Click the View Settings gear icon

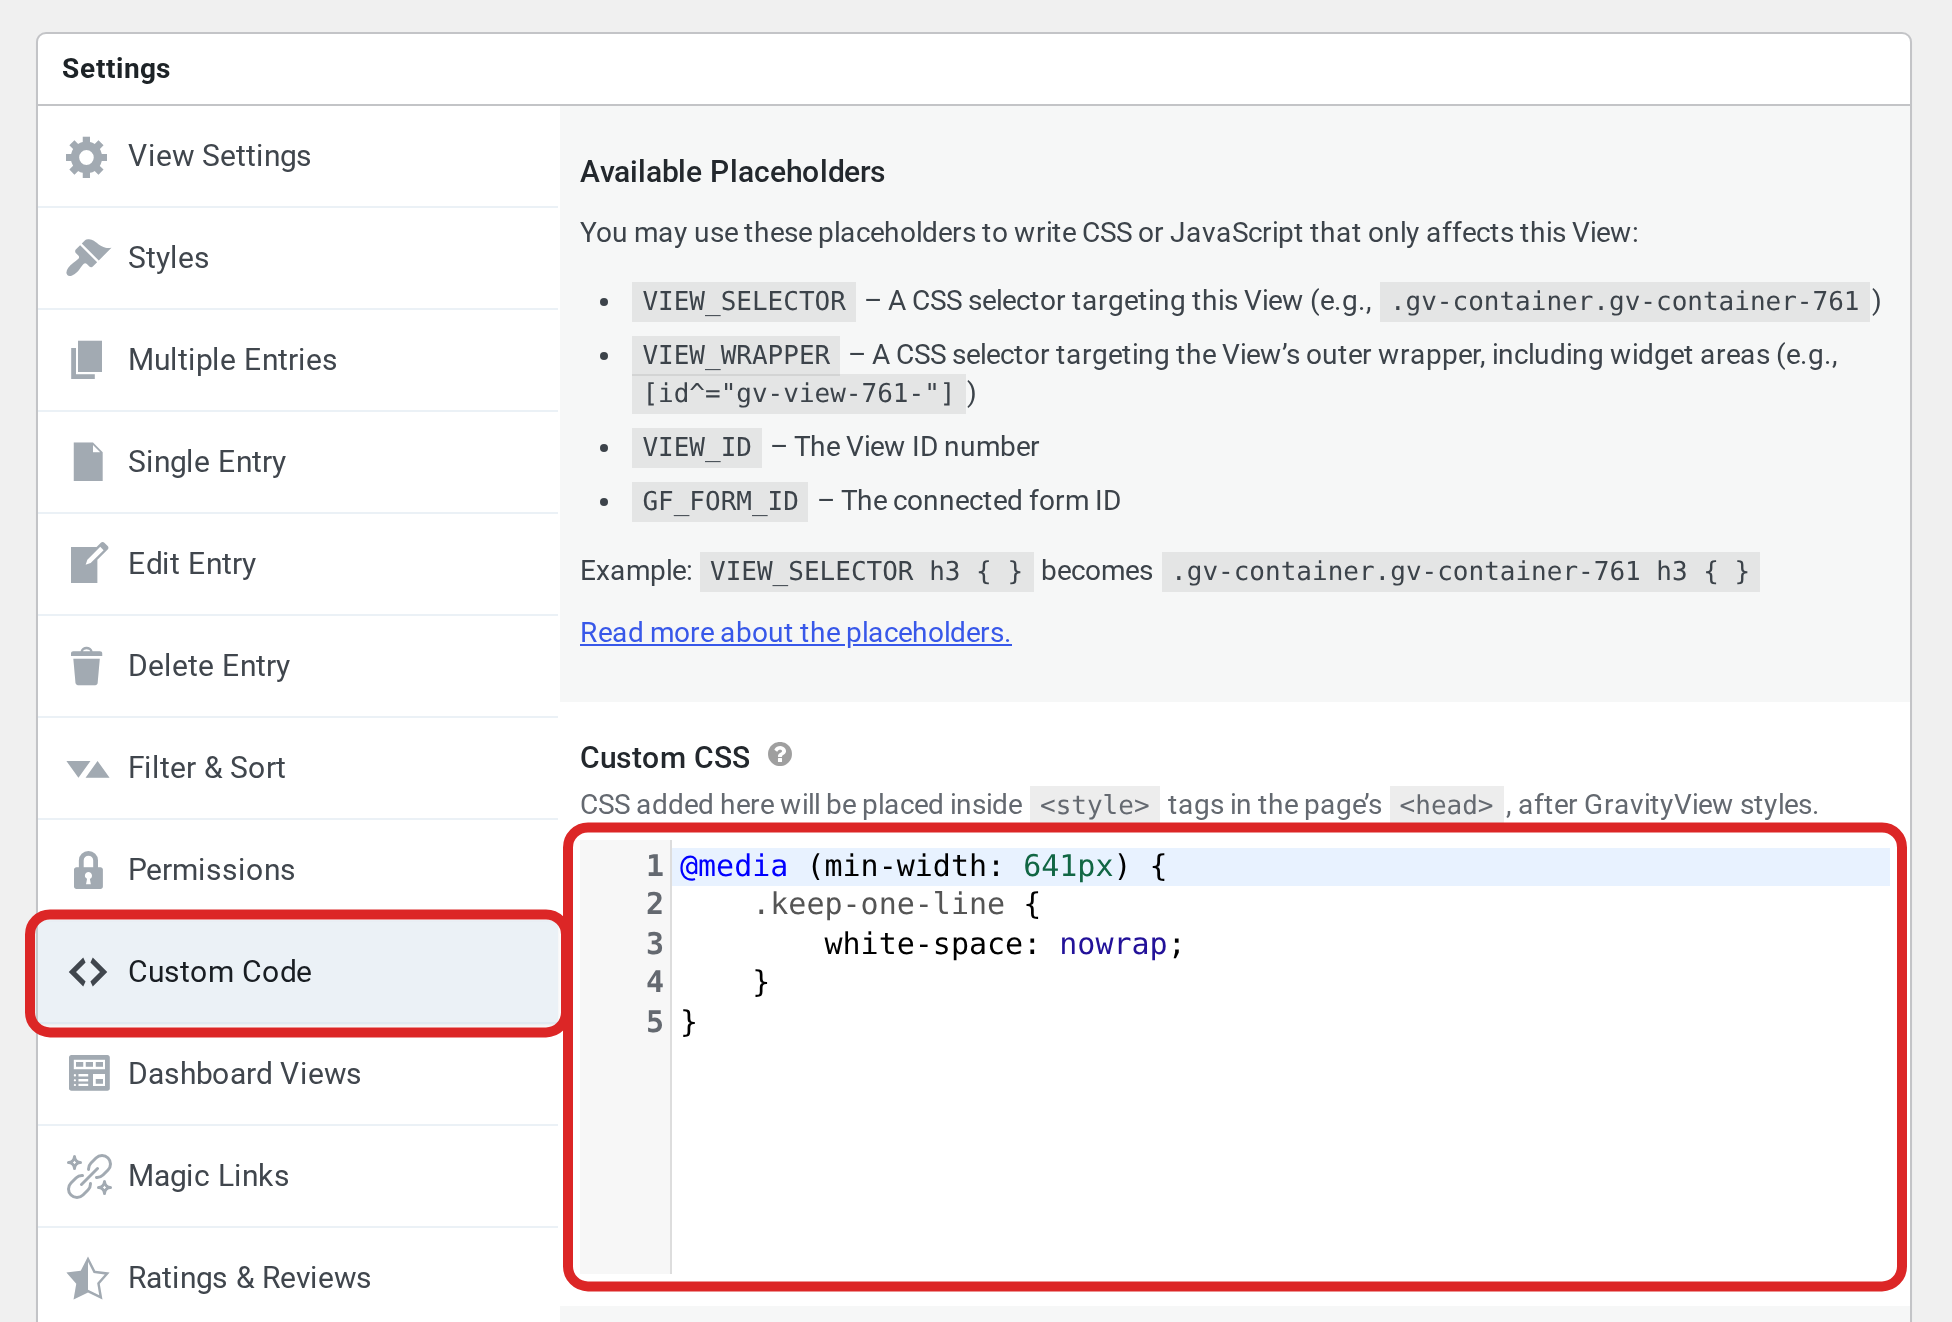click(x=87, y=157)
